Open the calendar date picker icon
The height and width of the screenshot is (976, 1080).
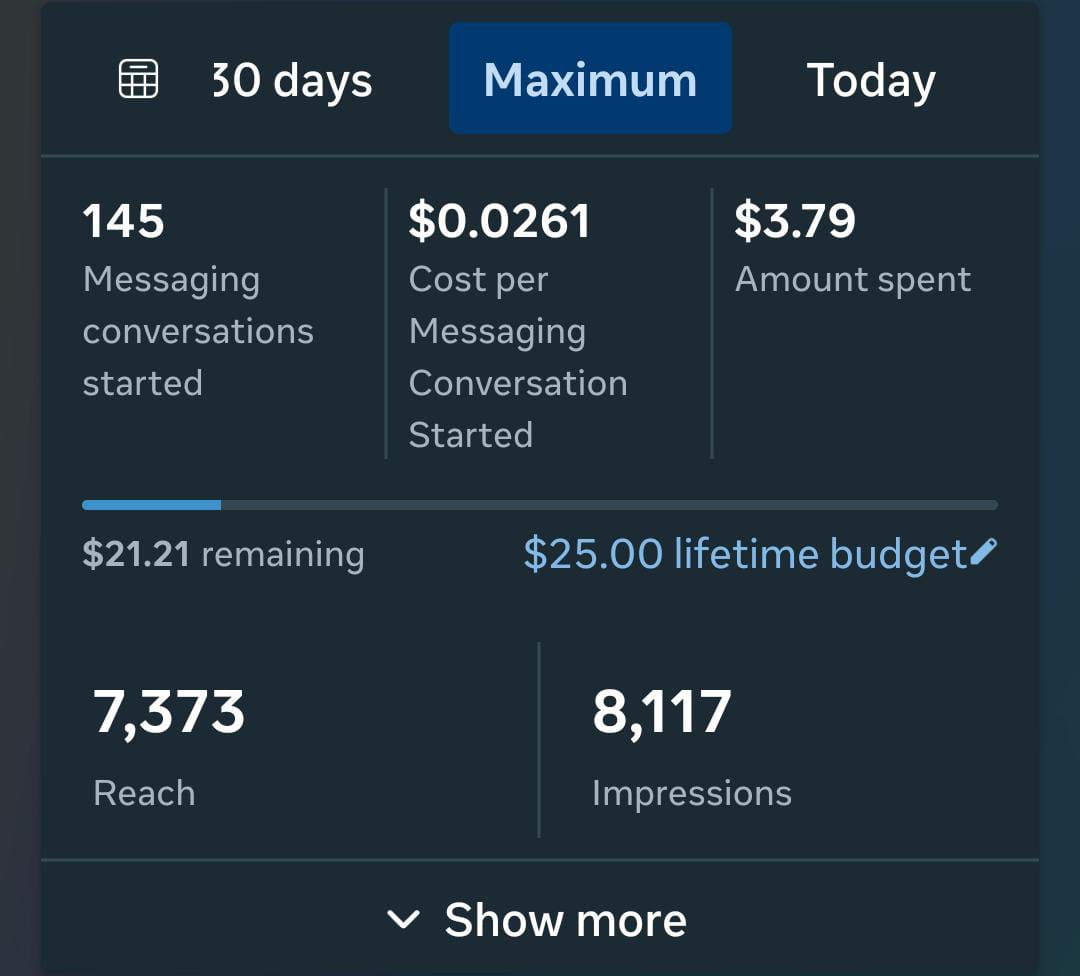tap(138, 79)
